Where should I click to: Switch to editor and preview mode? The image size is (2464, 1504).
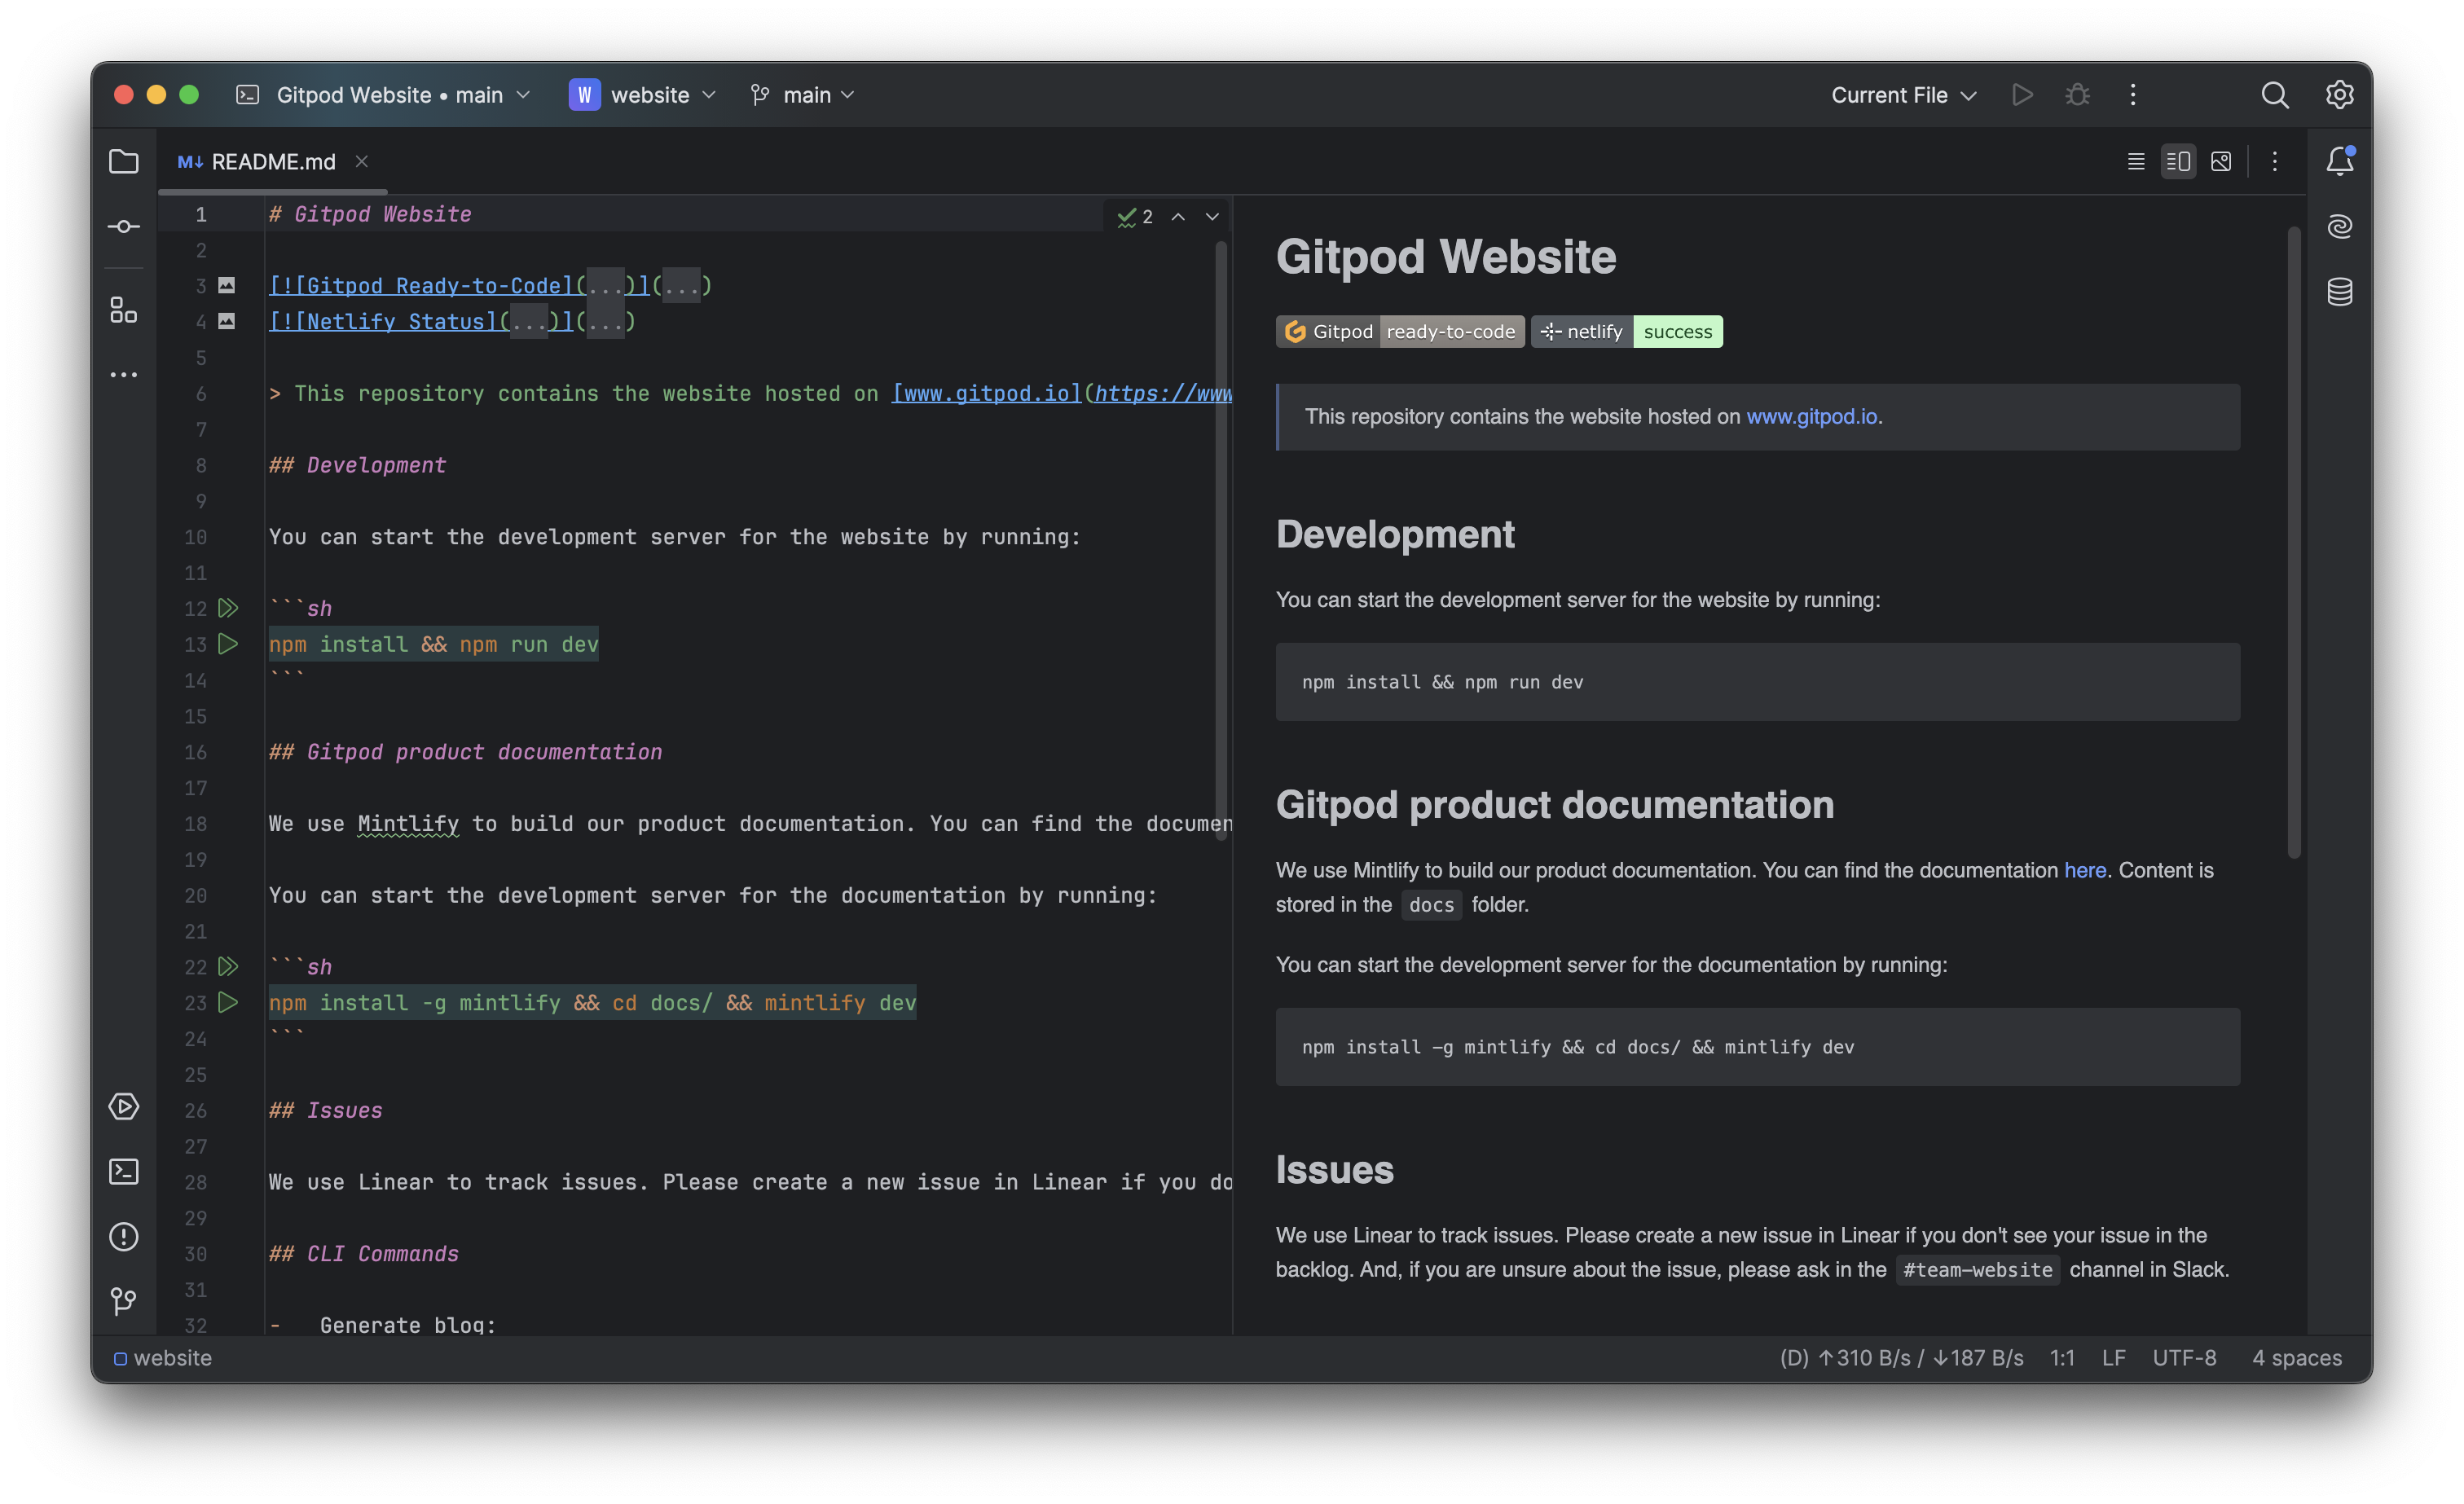click(x=2178, y=161)
